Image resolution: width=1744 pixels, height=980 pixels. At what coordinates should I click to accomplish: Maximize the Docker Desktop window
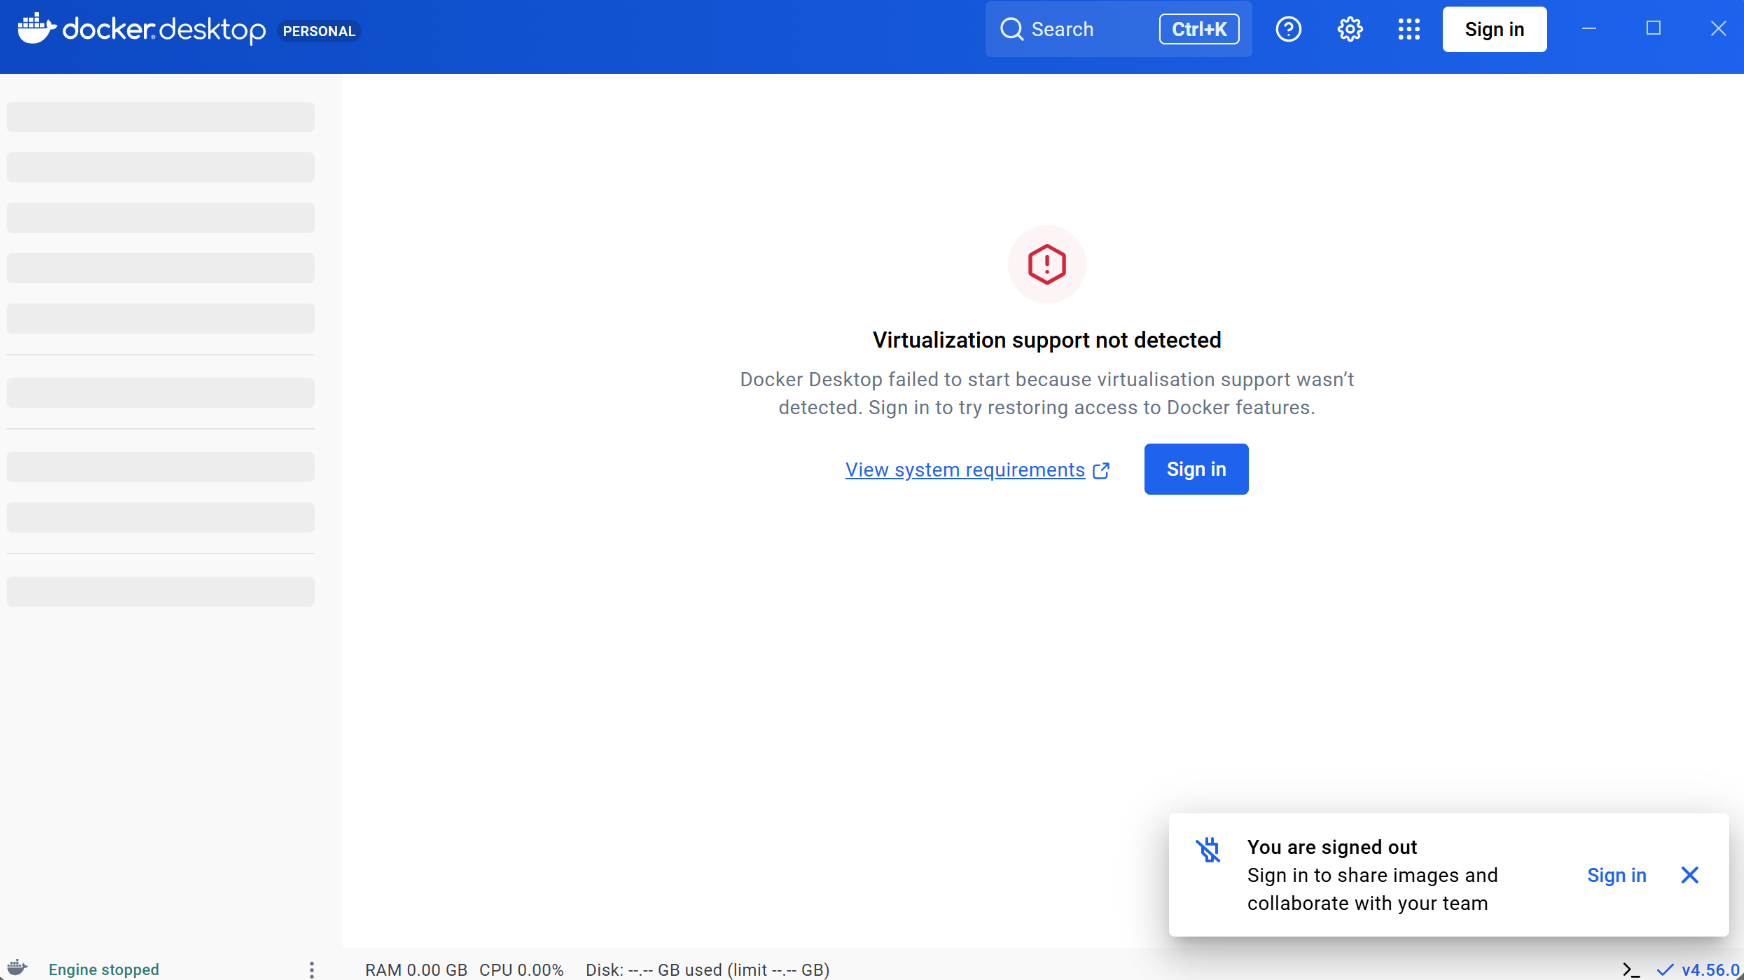[1654, 29]
